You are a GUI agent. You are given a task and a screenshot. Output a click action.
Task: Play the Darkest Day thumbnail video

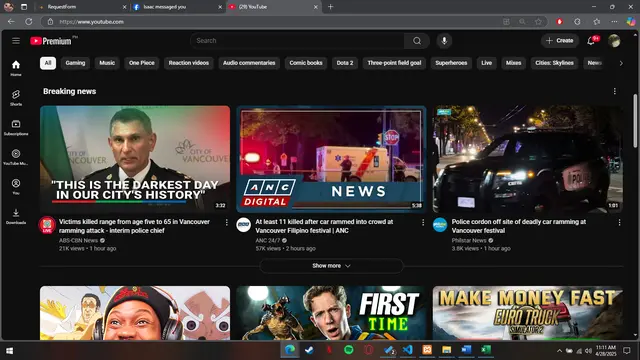[x=135, y=159]
